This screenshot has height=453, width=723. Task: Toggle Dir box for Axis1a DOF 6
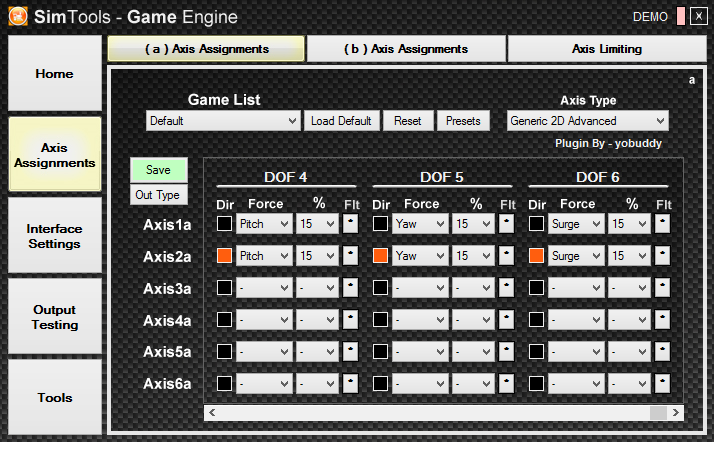tap(536, 224)
